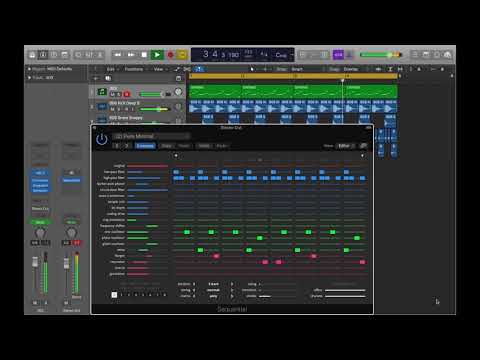Open the List Editors button
The height and width of the screenshot is (360, 480).
coord(415,55)
